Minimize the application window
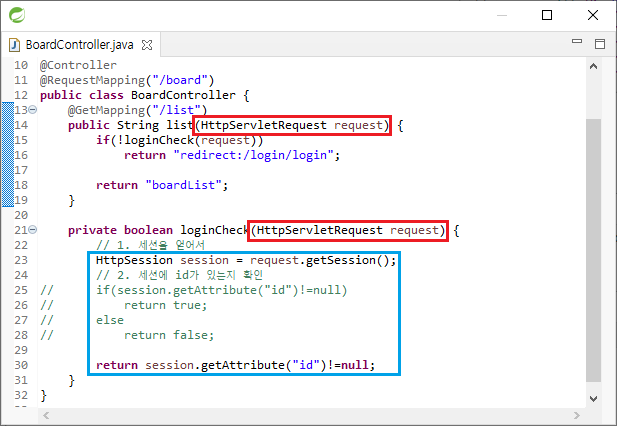Viewport: 617px width, 426px height. 502,15
